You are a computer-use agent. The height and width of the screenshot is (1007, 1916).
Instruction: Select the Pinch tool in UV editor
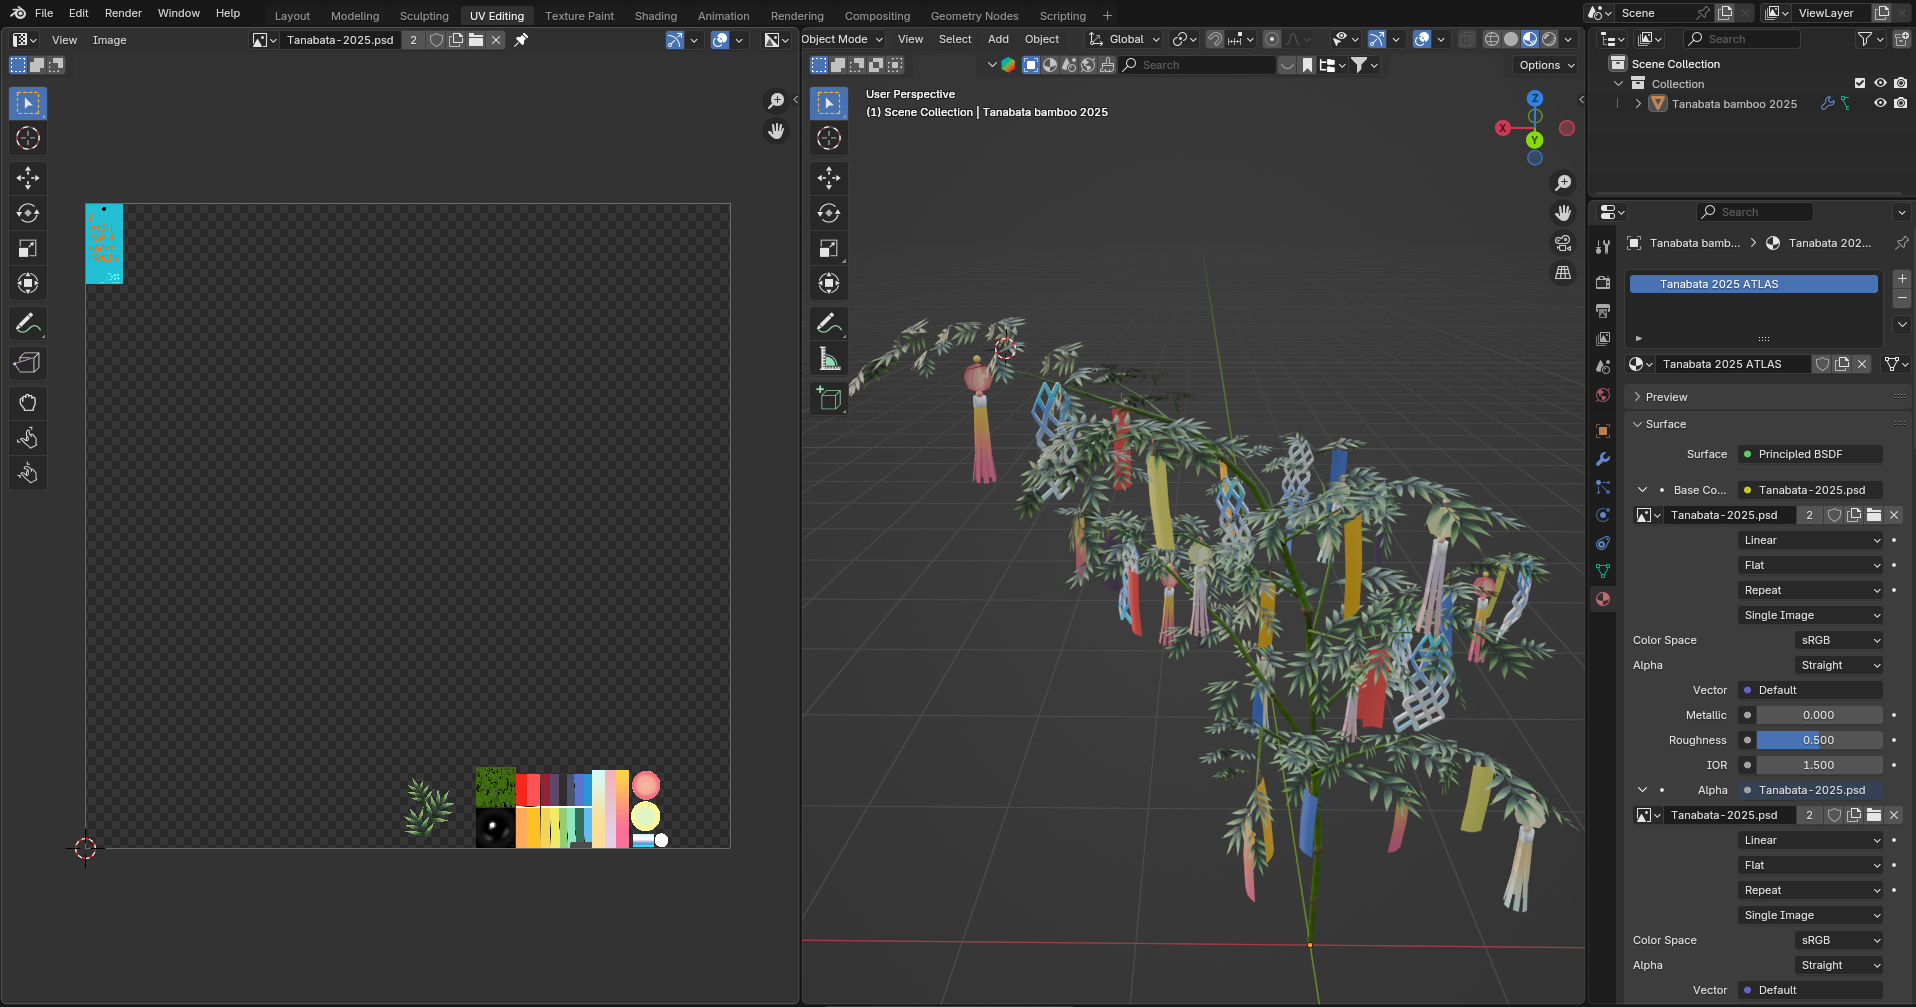(28, 473)
